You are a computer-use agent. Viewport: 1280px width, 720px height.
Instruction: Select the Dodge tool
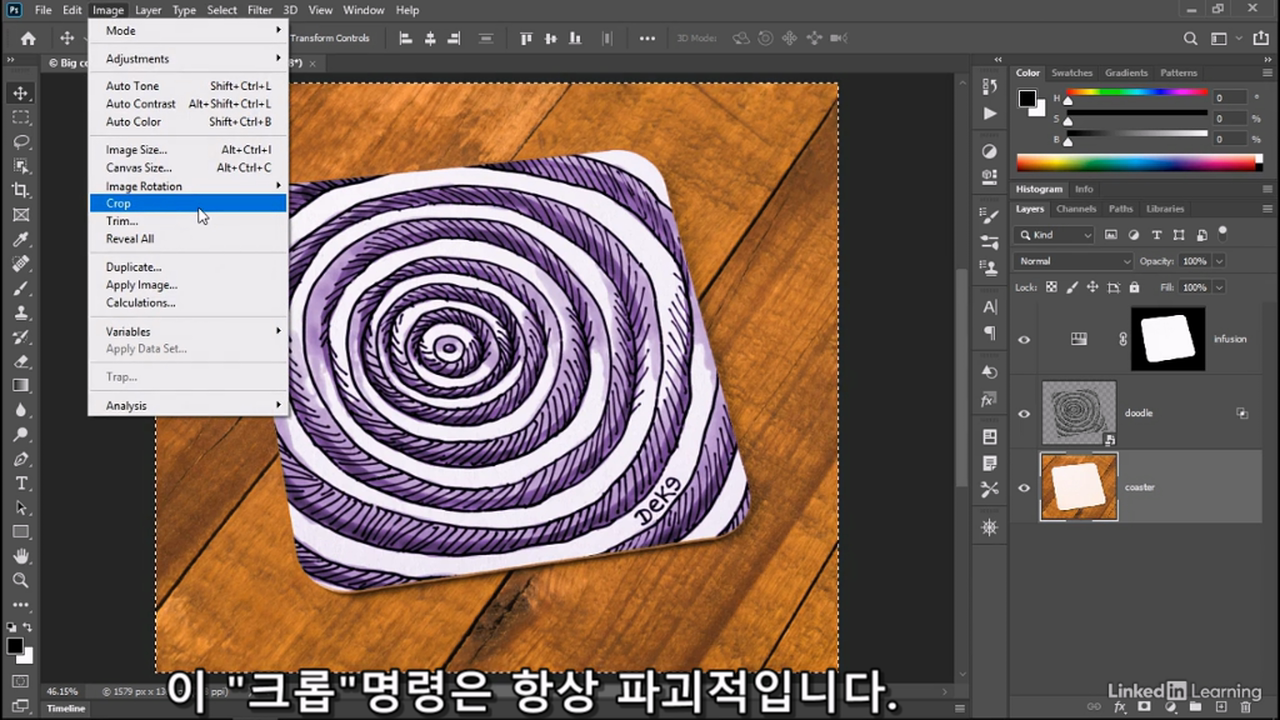[x=21, y=434]
